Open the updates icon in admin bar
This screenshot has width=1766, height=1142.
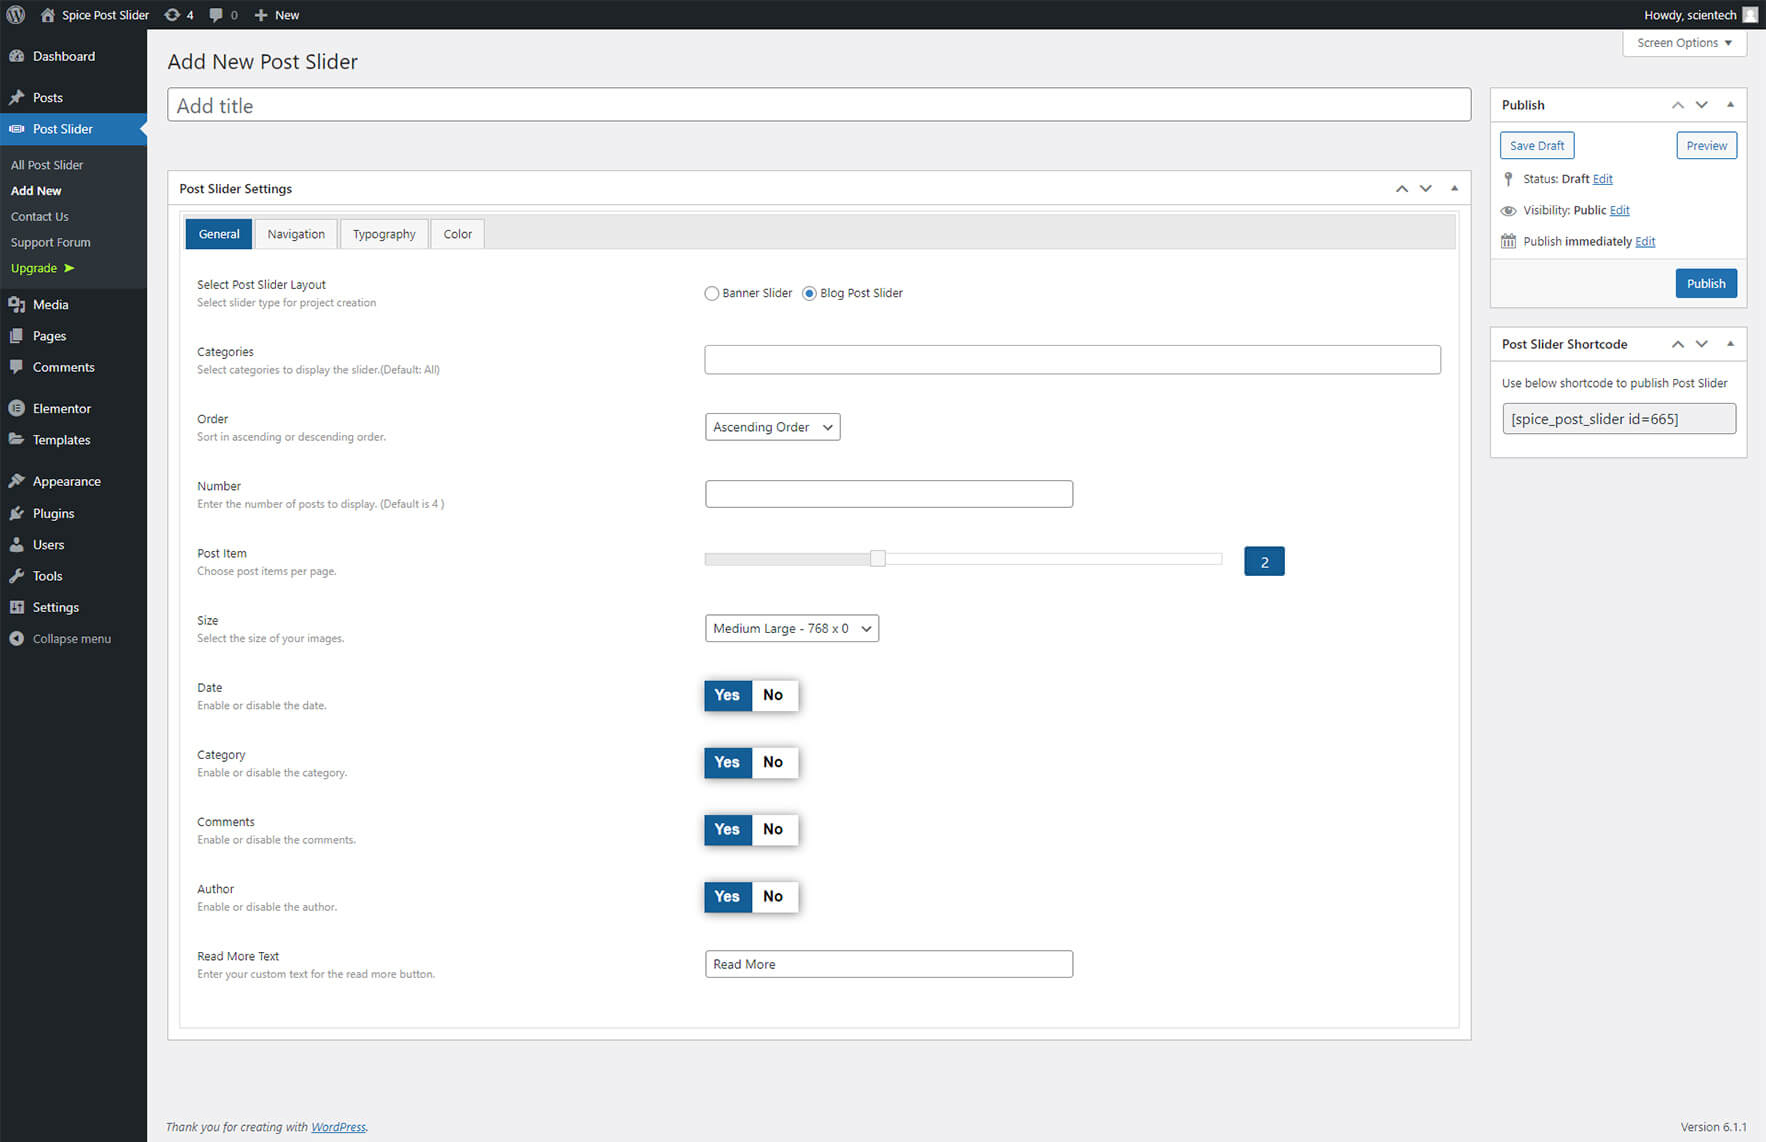click(x=173, y=15)
